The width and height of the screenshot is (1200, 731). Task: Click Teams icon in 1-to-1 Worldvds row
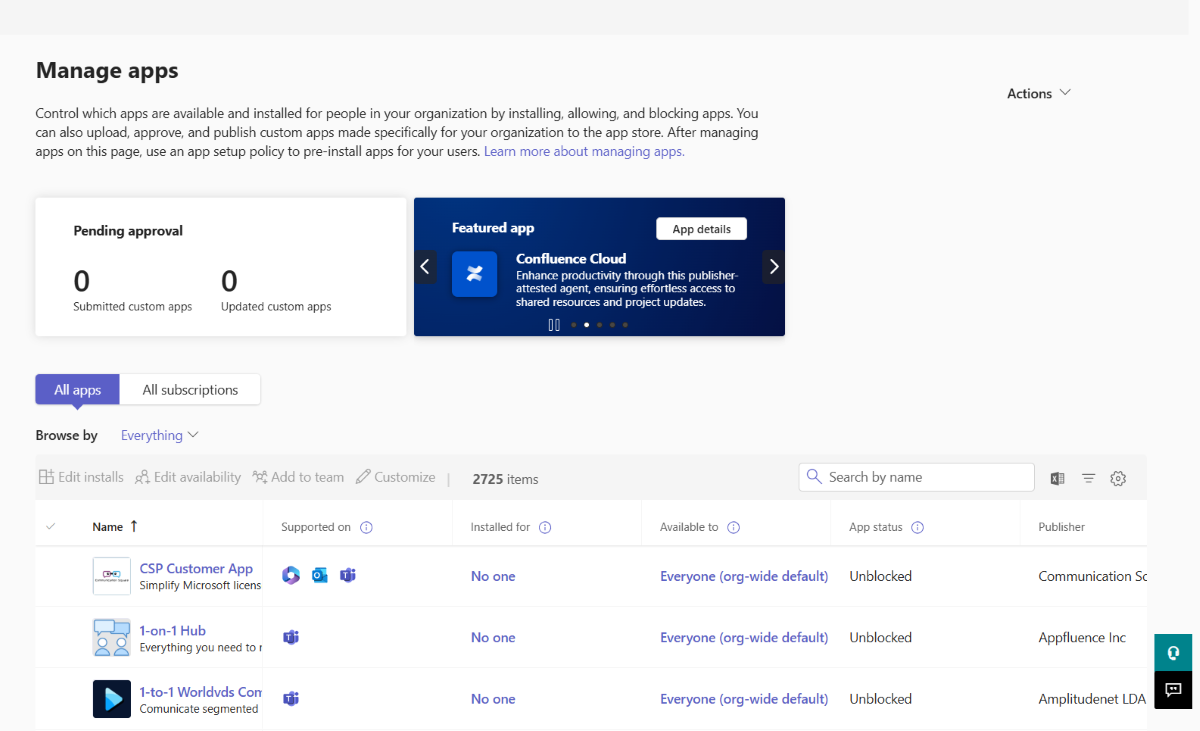click(291, 699)
